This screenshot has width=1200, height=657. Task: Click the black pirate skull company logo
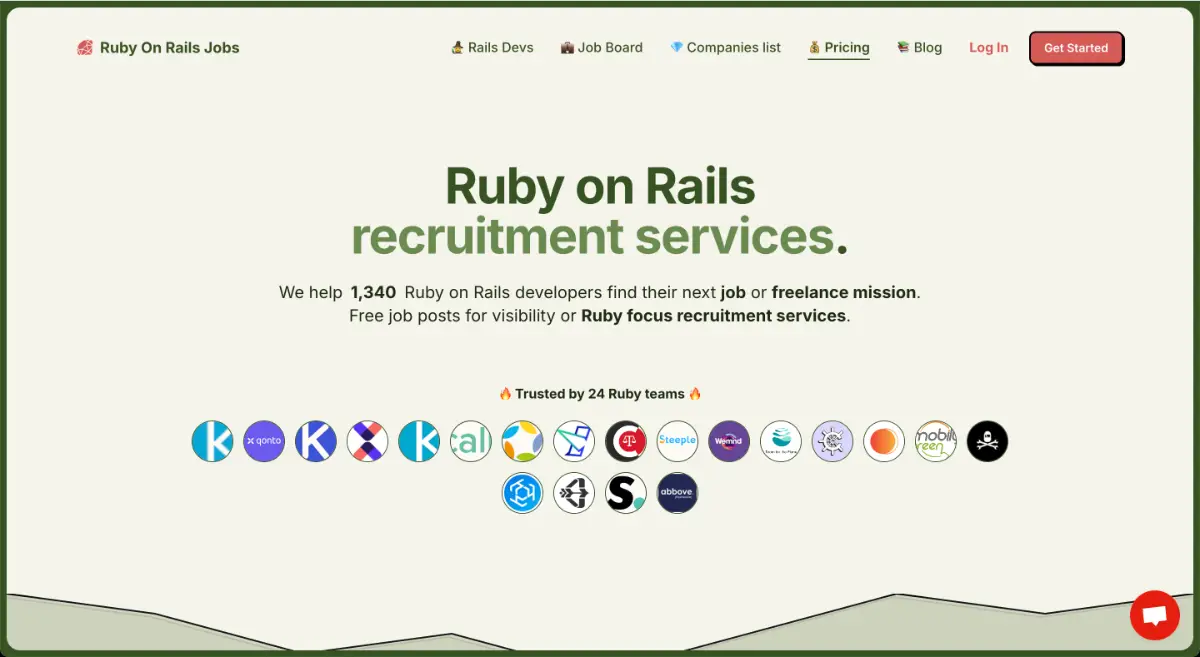987,441
